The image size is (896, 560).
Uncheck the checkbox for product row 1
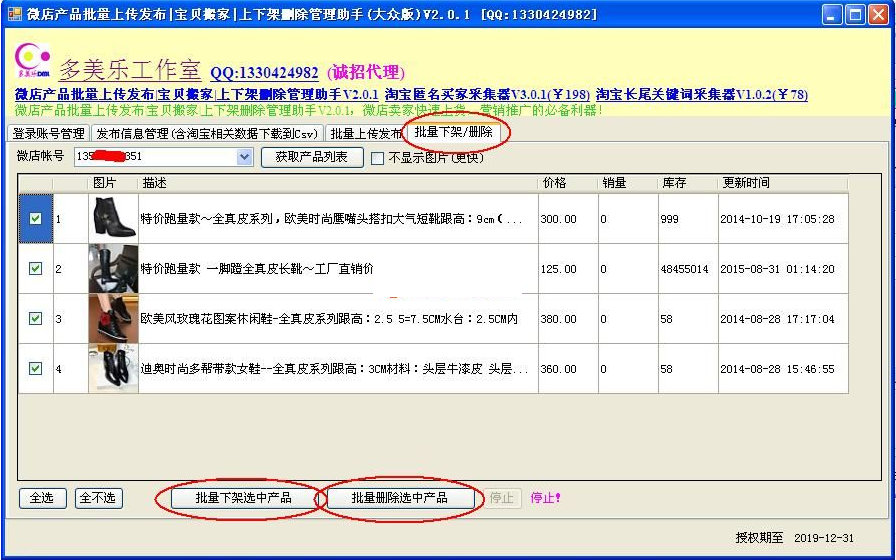pos(36,218)
